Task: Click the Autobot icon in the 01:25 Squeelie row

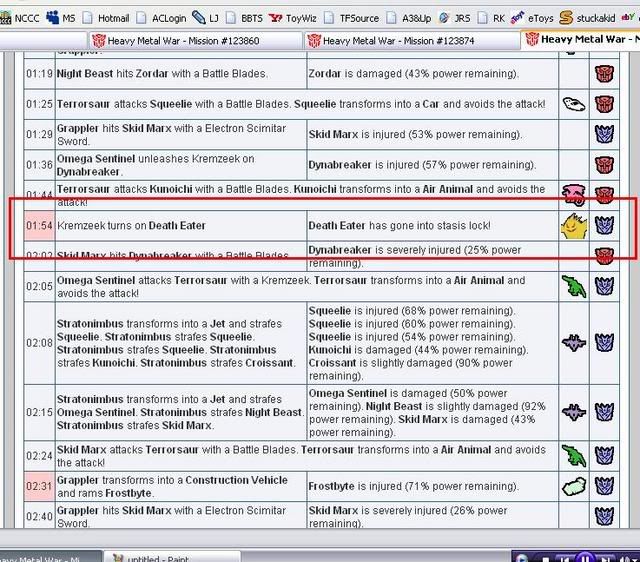Action: tap(604, 104)
